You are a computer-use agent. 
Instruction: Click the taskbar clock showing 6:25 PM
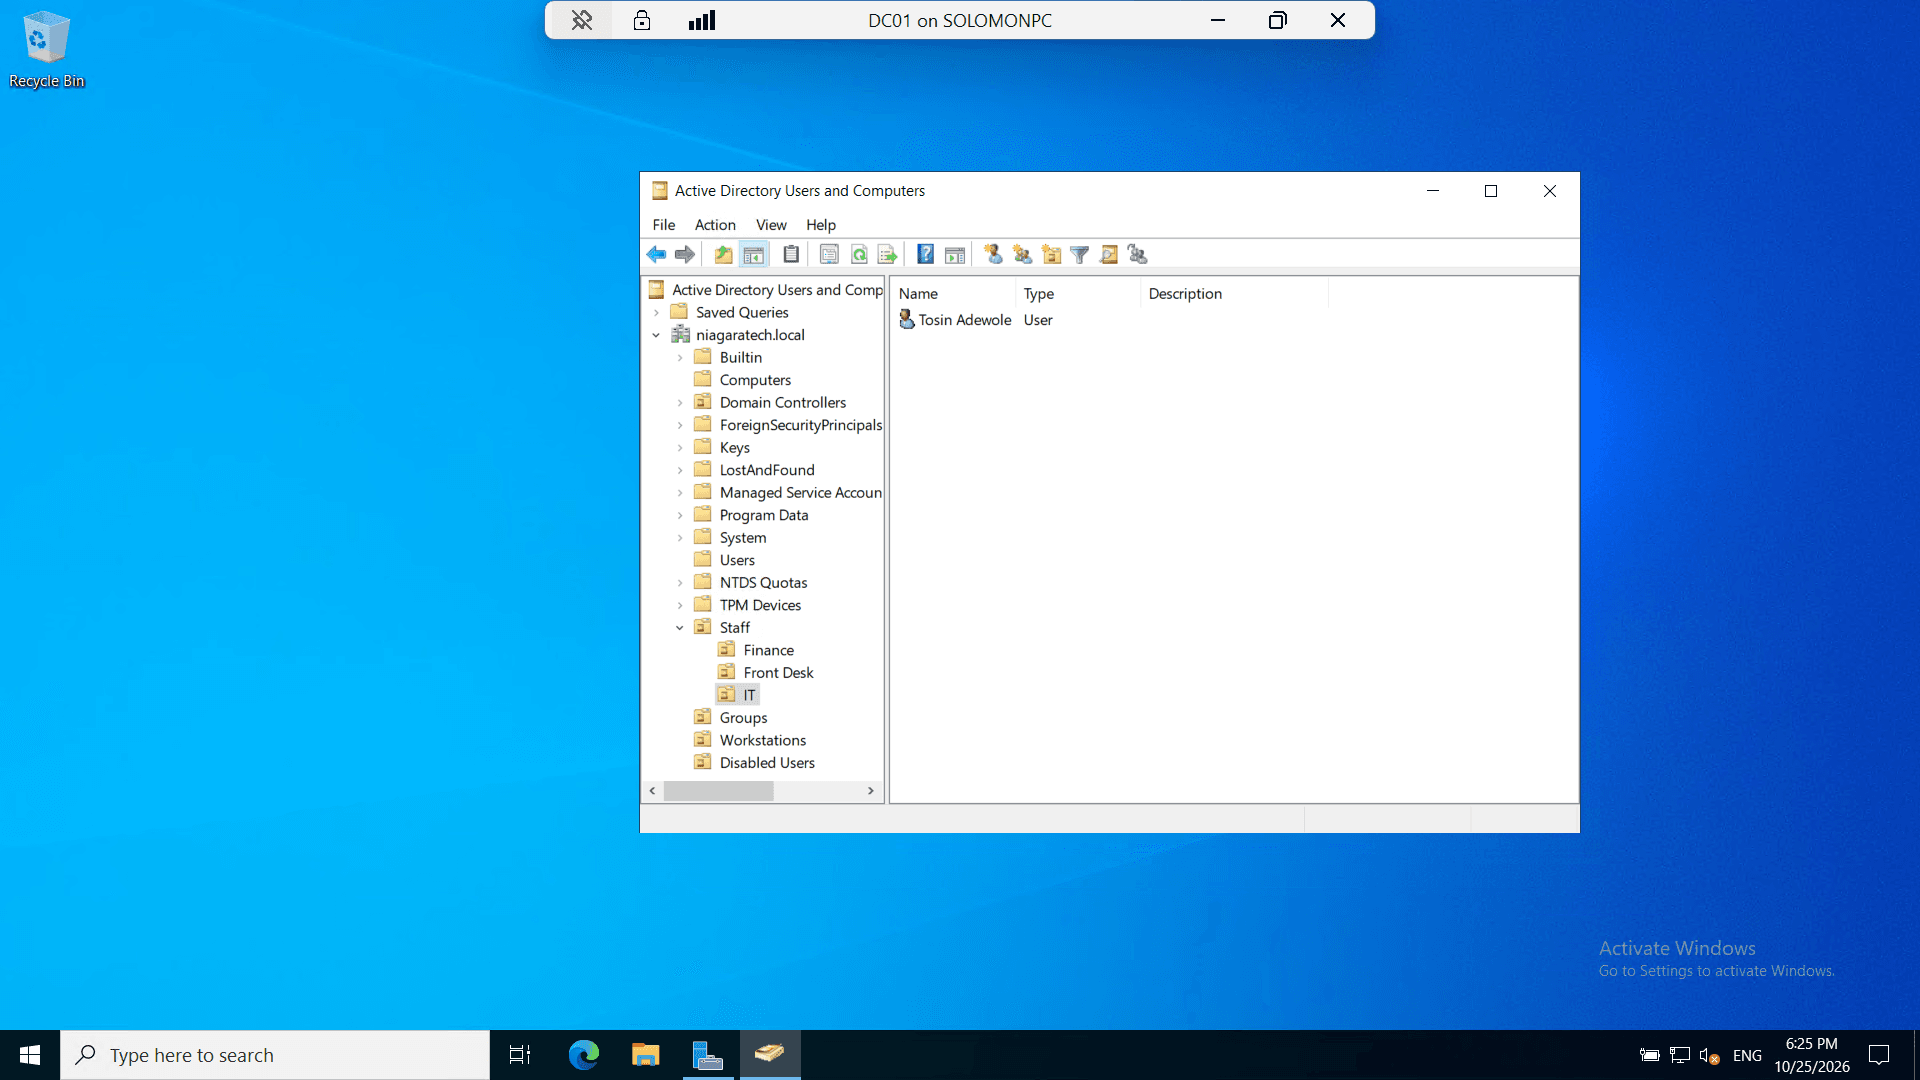click(x=1812, y=1055)
